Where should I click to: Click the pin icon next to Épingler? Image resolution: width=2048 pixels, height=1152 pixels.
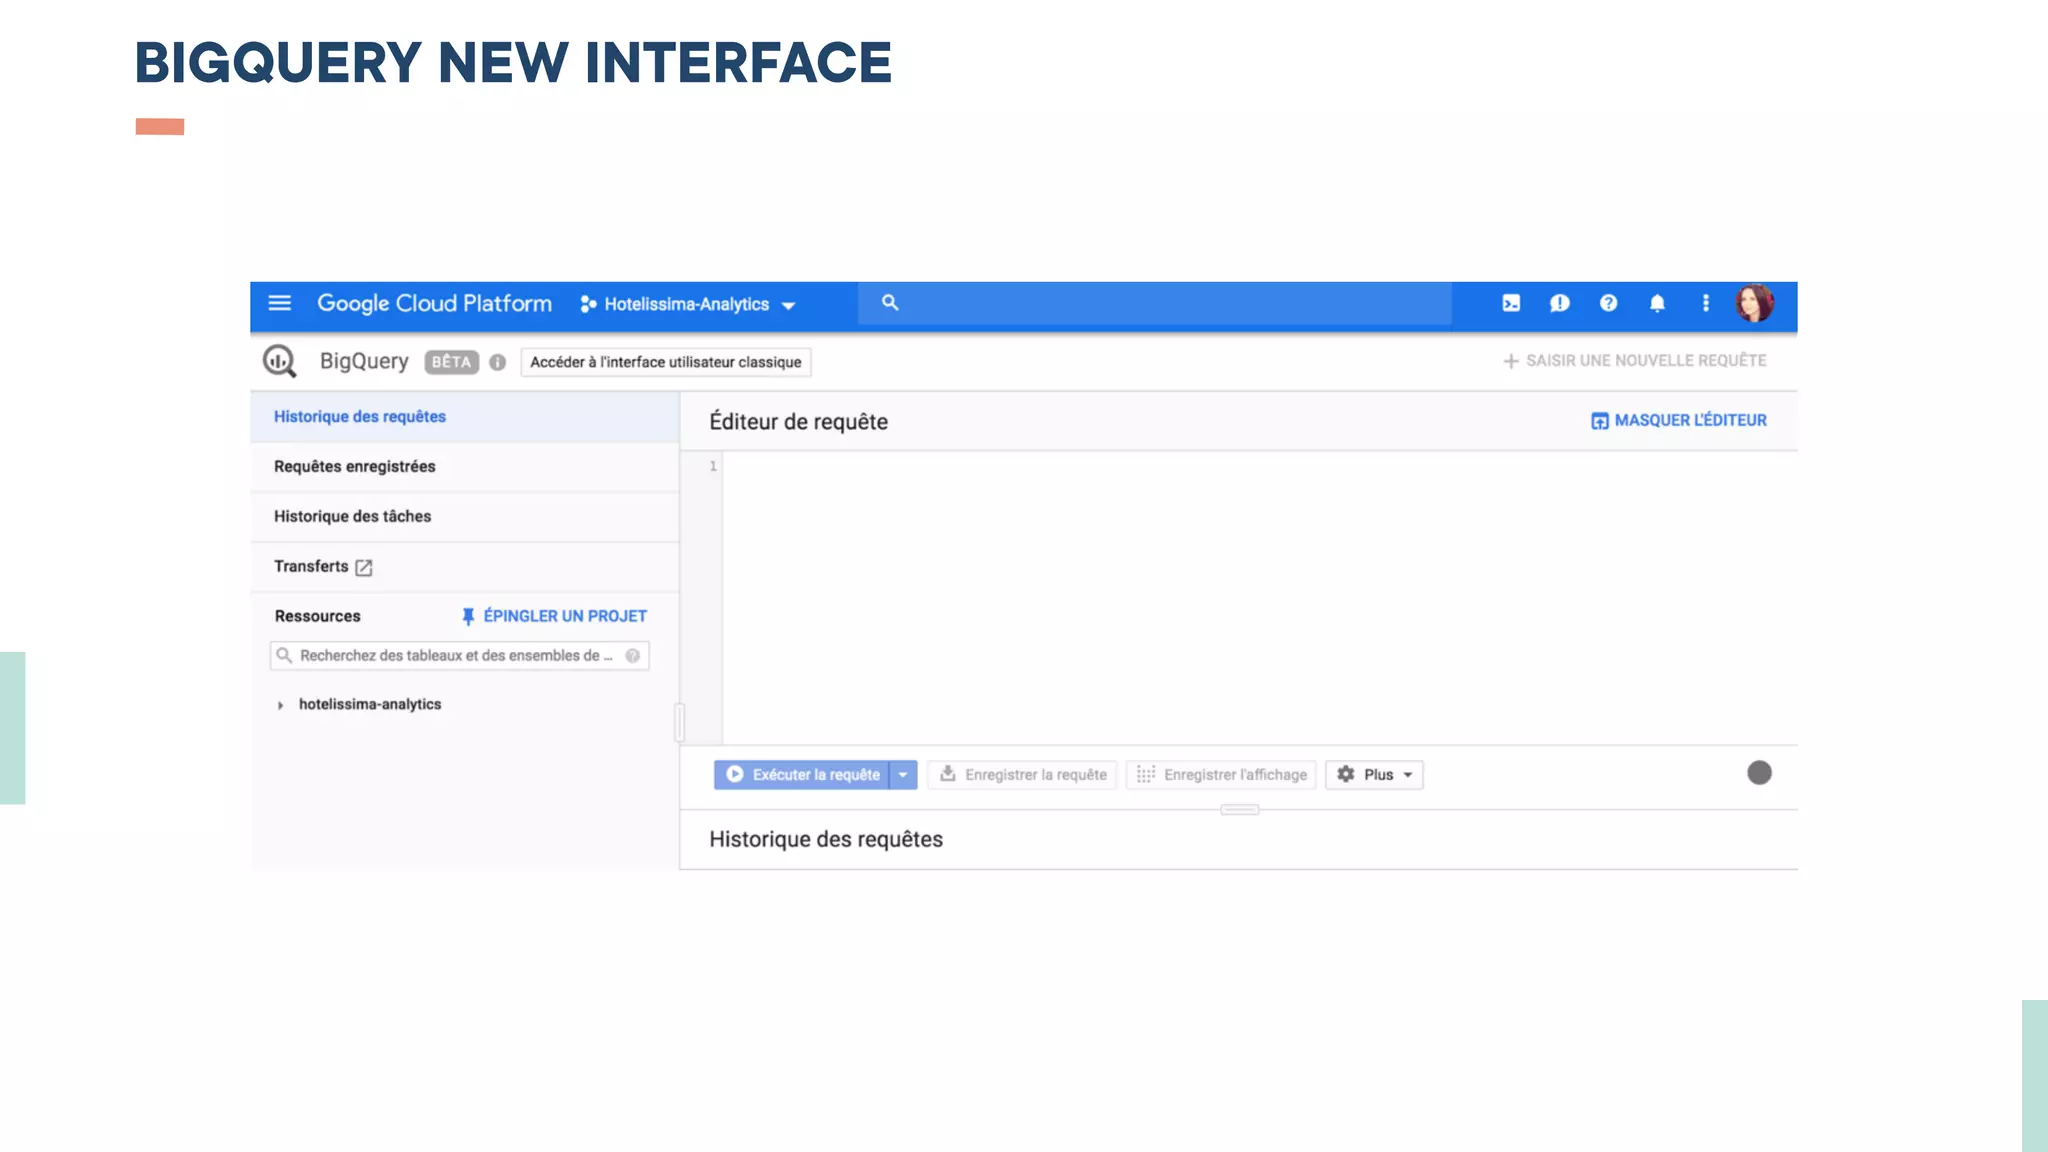coord(468,616)
